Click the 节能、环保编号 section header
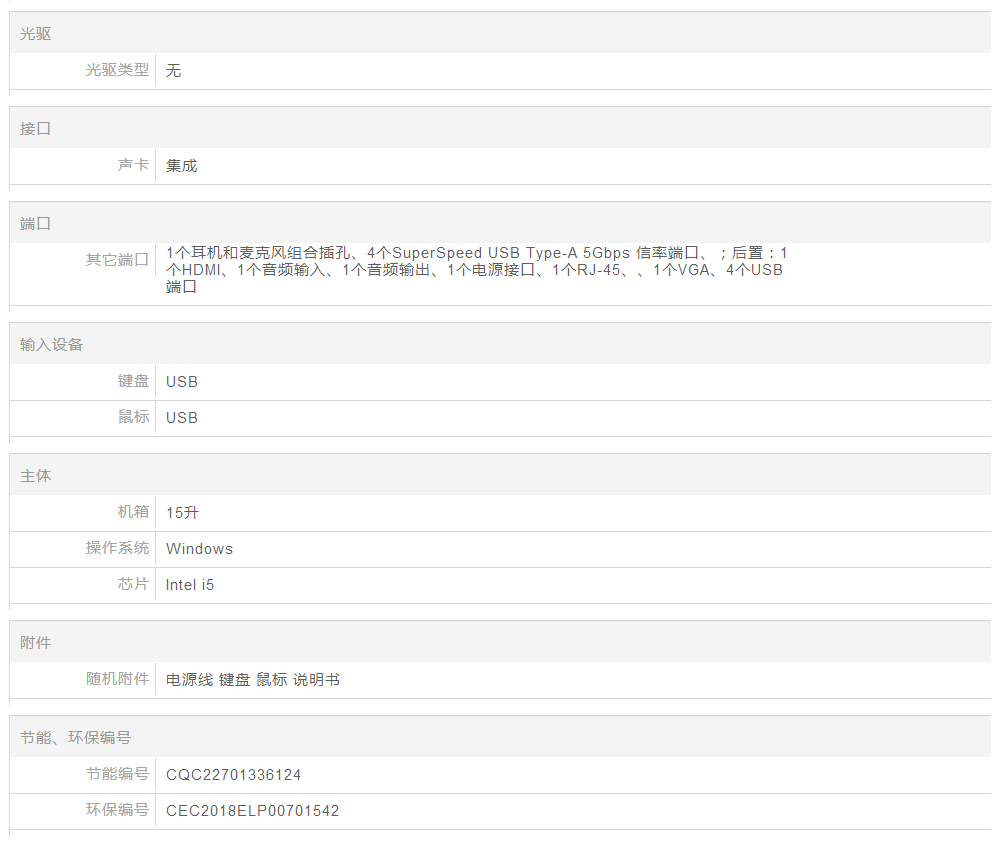The width and height of the screenshot is (1005, 844). [x=76, y=738]
